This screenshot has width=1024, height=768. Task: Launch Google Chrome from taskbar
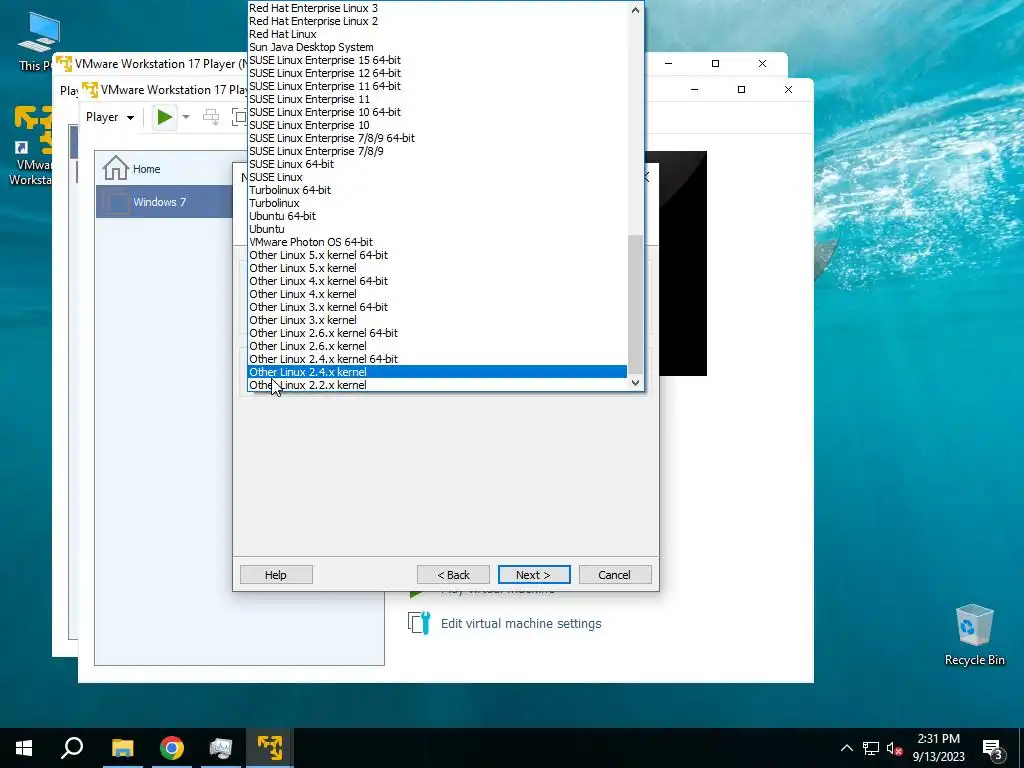(172, 748)
